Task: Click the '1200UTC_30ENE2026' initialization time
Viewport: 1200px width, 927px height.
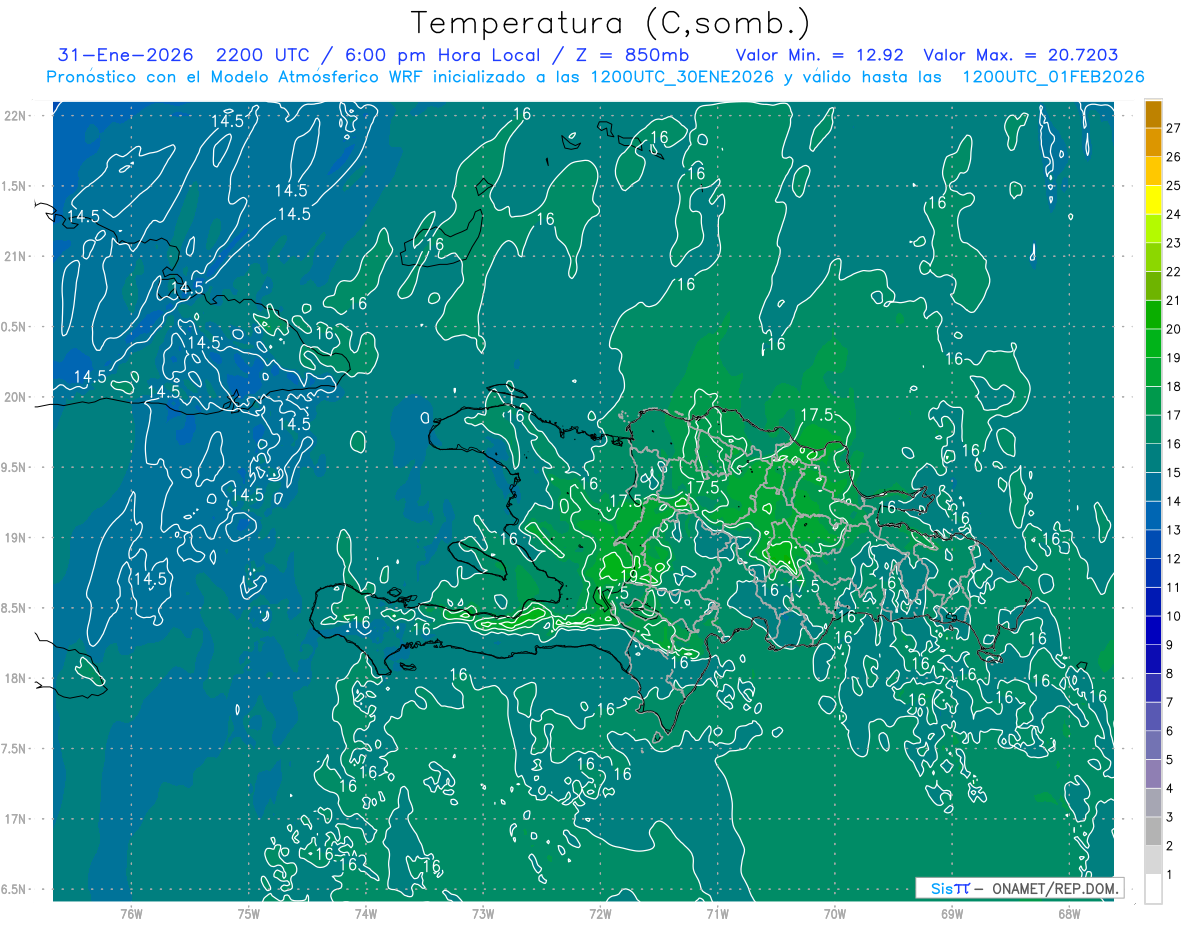Action: (x=682, y=77)
